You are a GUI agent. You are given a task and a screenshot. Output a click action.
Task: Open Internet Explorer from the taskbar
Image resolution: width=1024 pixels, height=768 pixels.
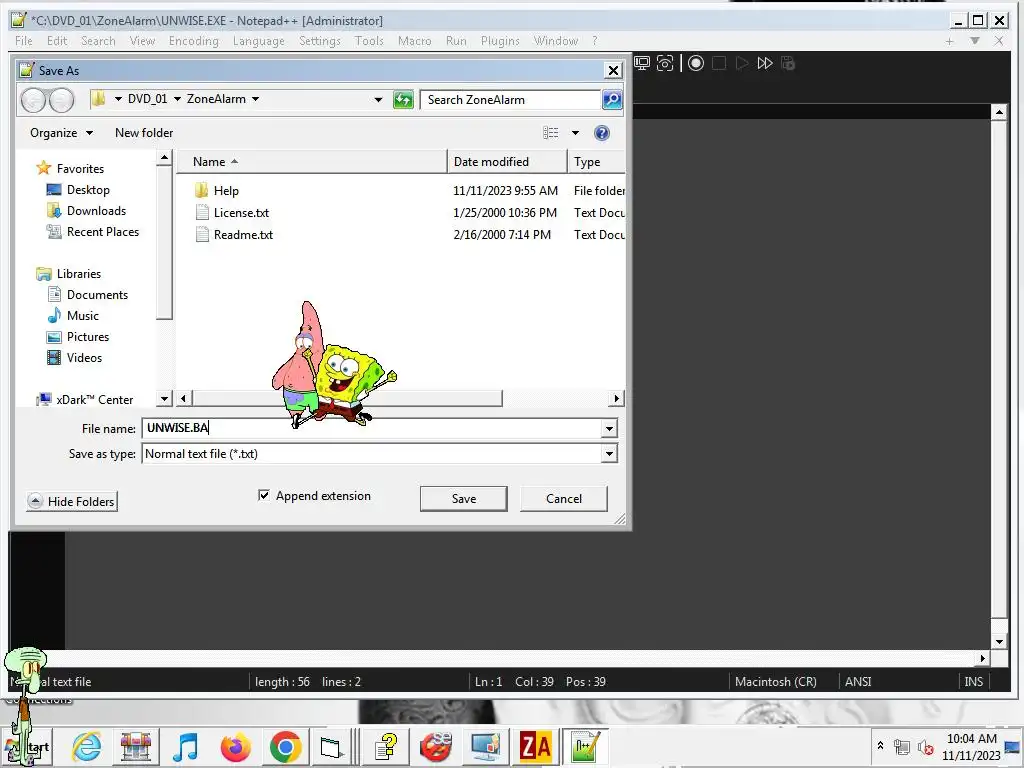(87, 746)
